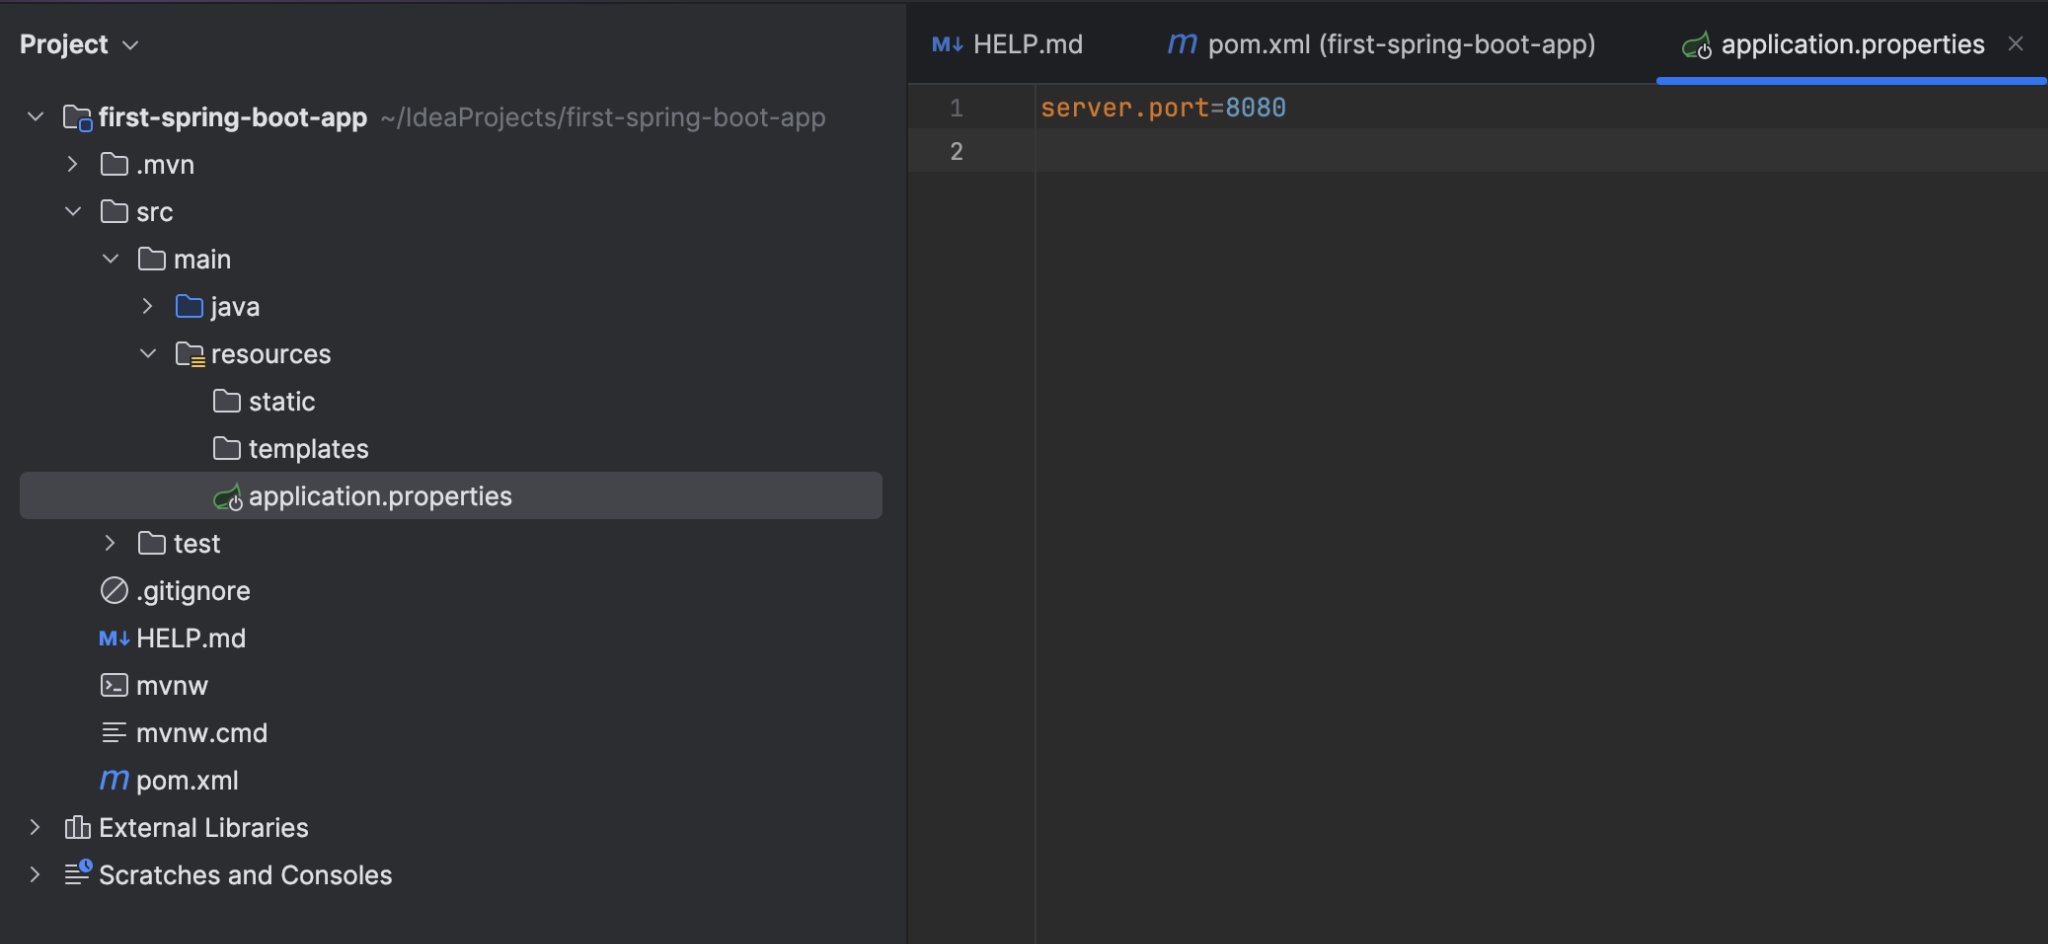Click the test folder icon
The height and width of the screenshot is (944, 2048).
[x=152, y=543]
